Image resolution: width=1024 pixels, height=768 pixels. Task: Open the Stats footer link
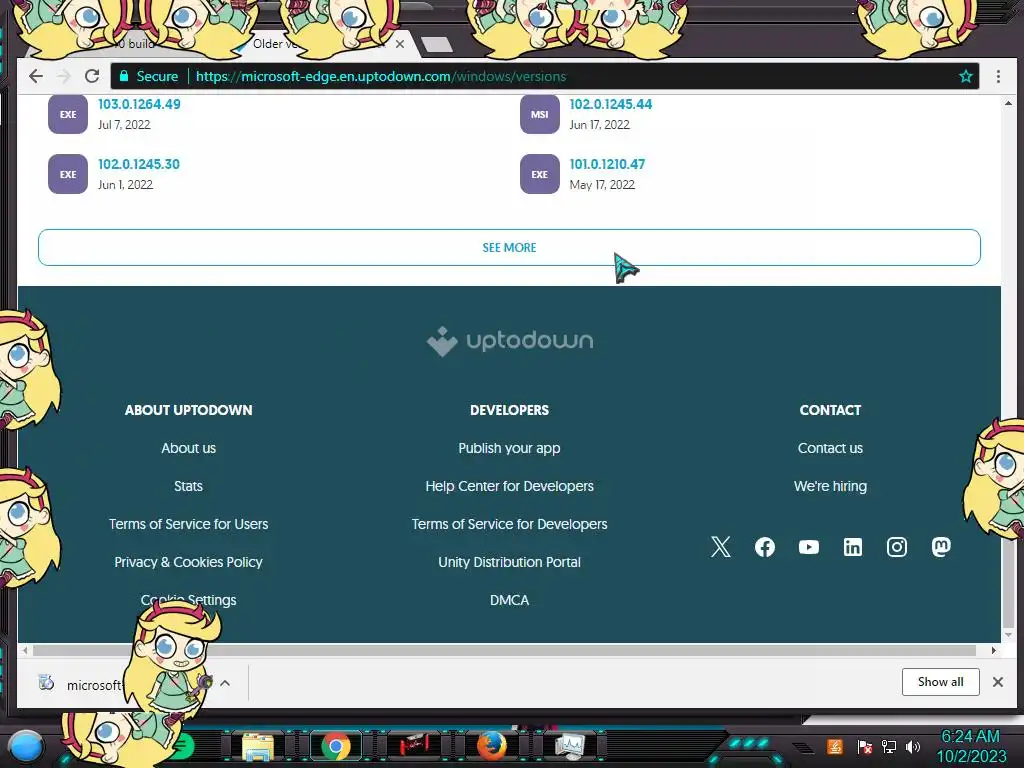point(188,486)
